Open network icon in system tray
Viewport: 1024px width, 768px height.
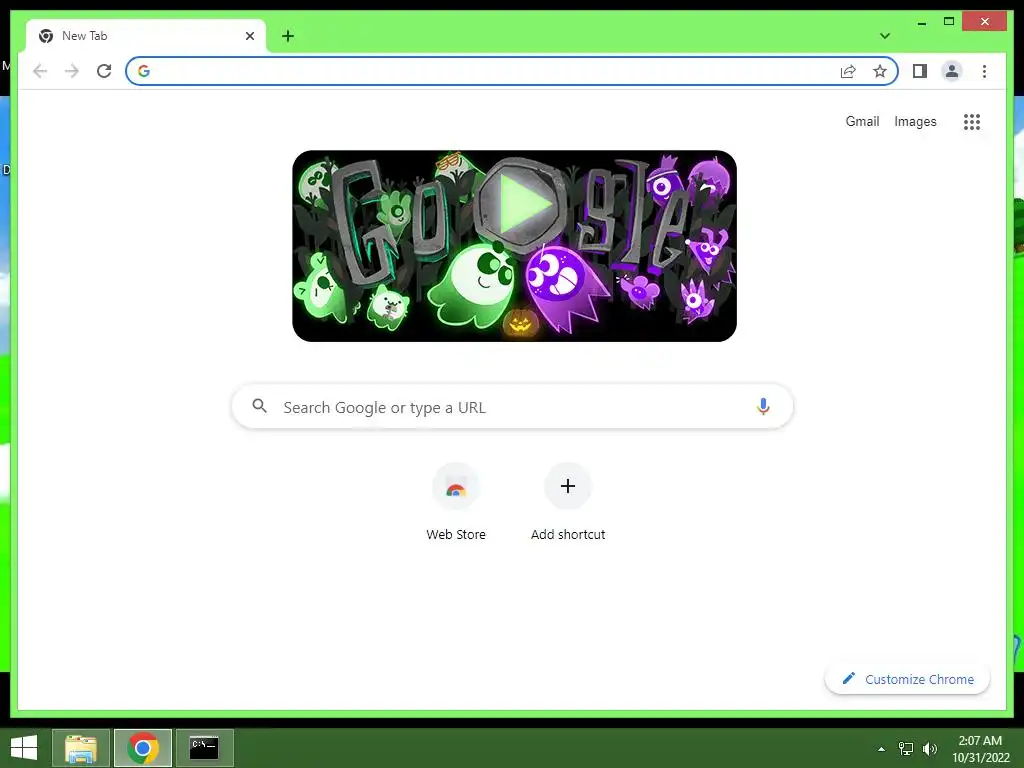point(906,748)
